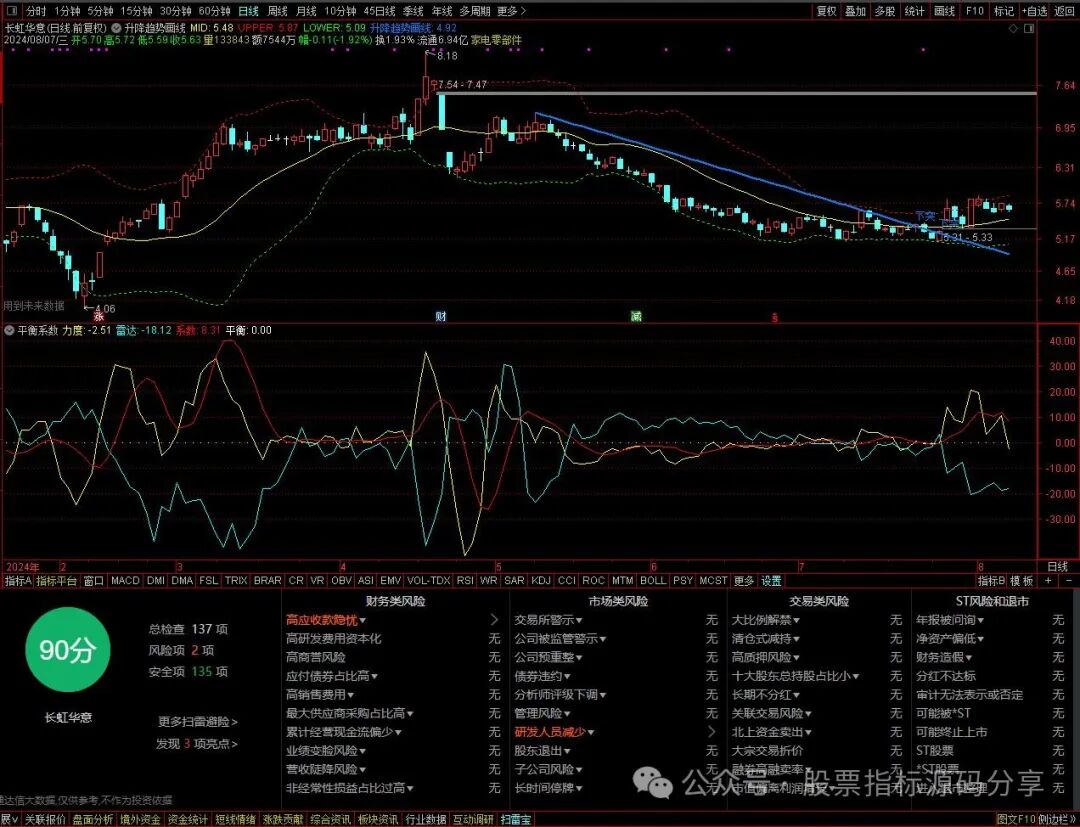Open the F10 company info
1080x827 pixels.
pos(975,11)
